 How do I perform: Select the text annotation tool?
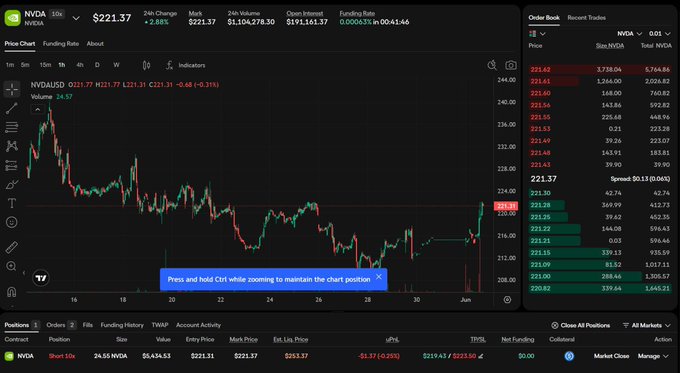coord(12,203)
